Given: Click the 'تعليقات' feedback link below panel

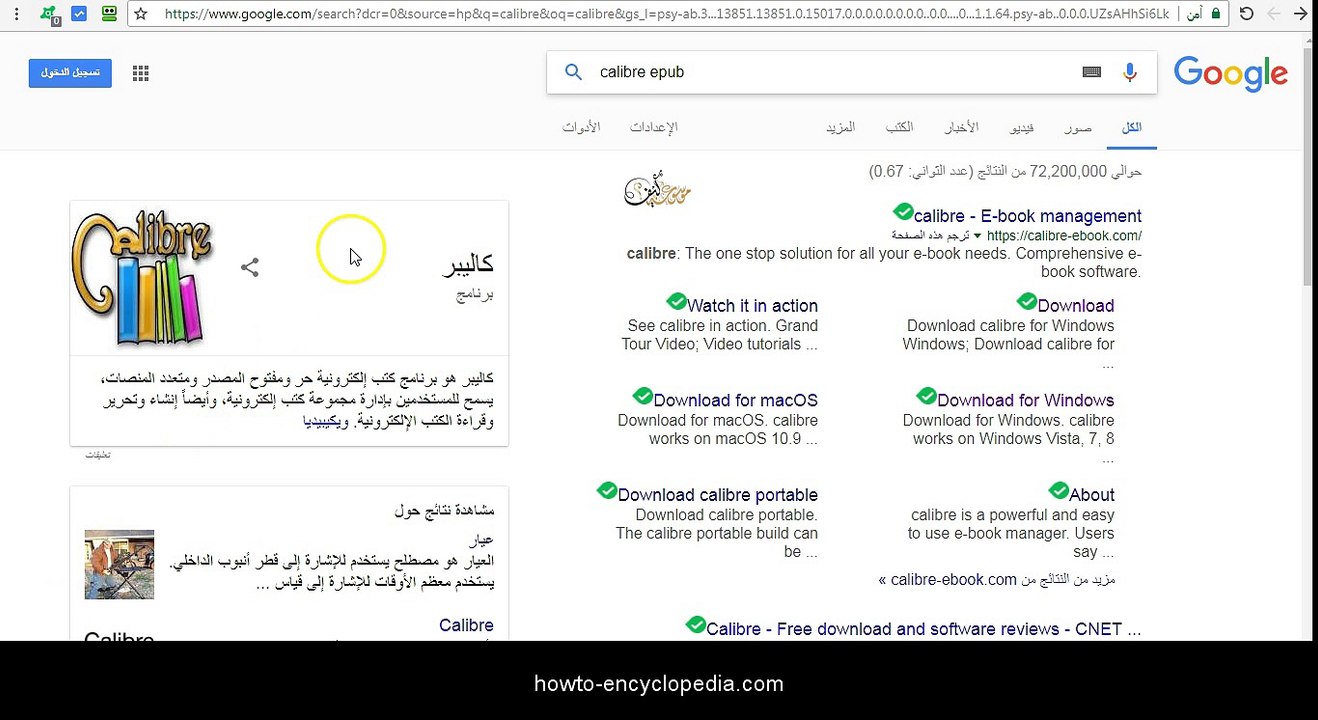Looking at the screenshot, I should click(x=97, y=455).
